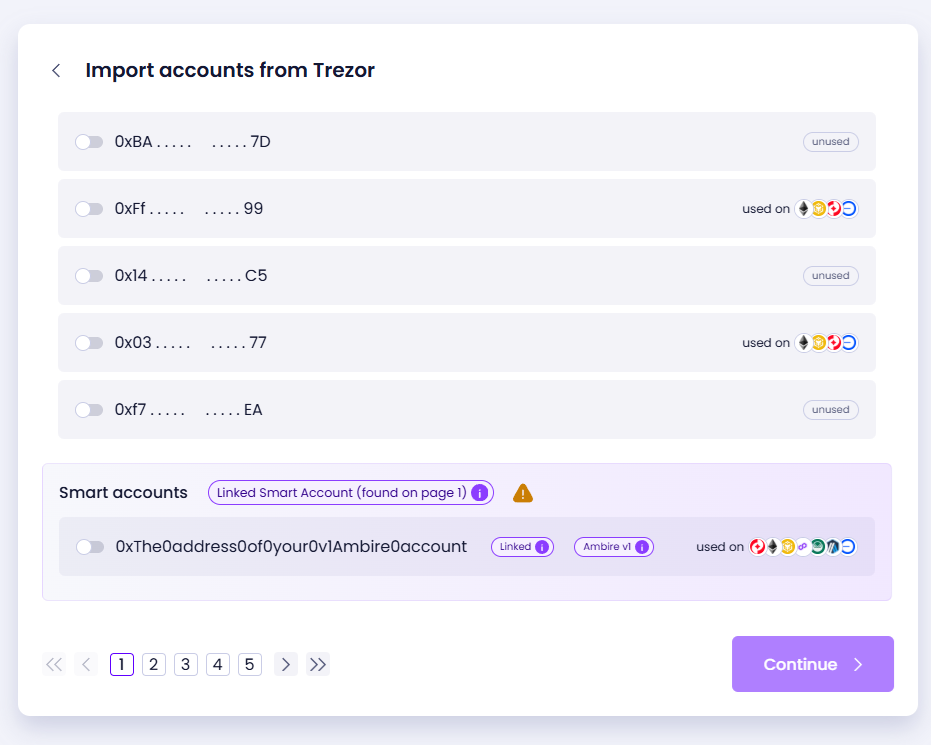Enable the toggle for account 0xBA

click(x=89, y=141)
